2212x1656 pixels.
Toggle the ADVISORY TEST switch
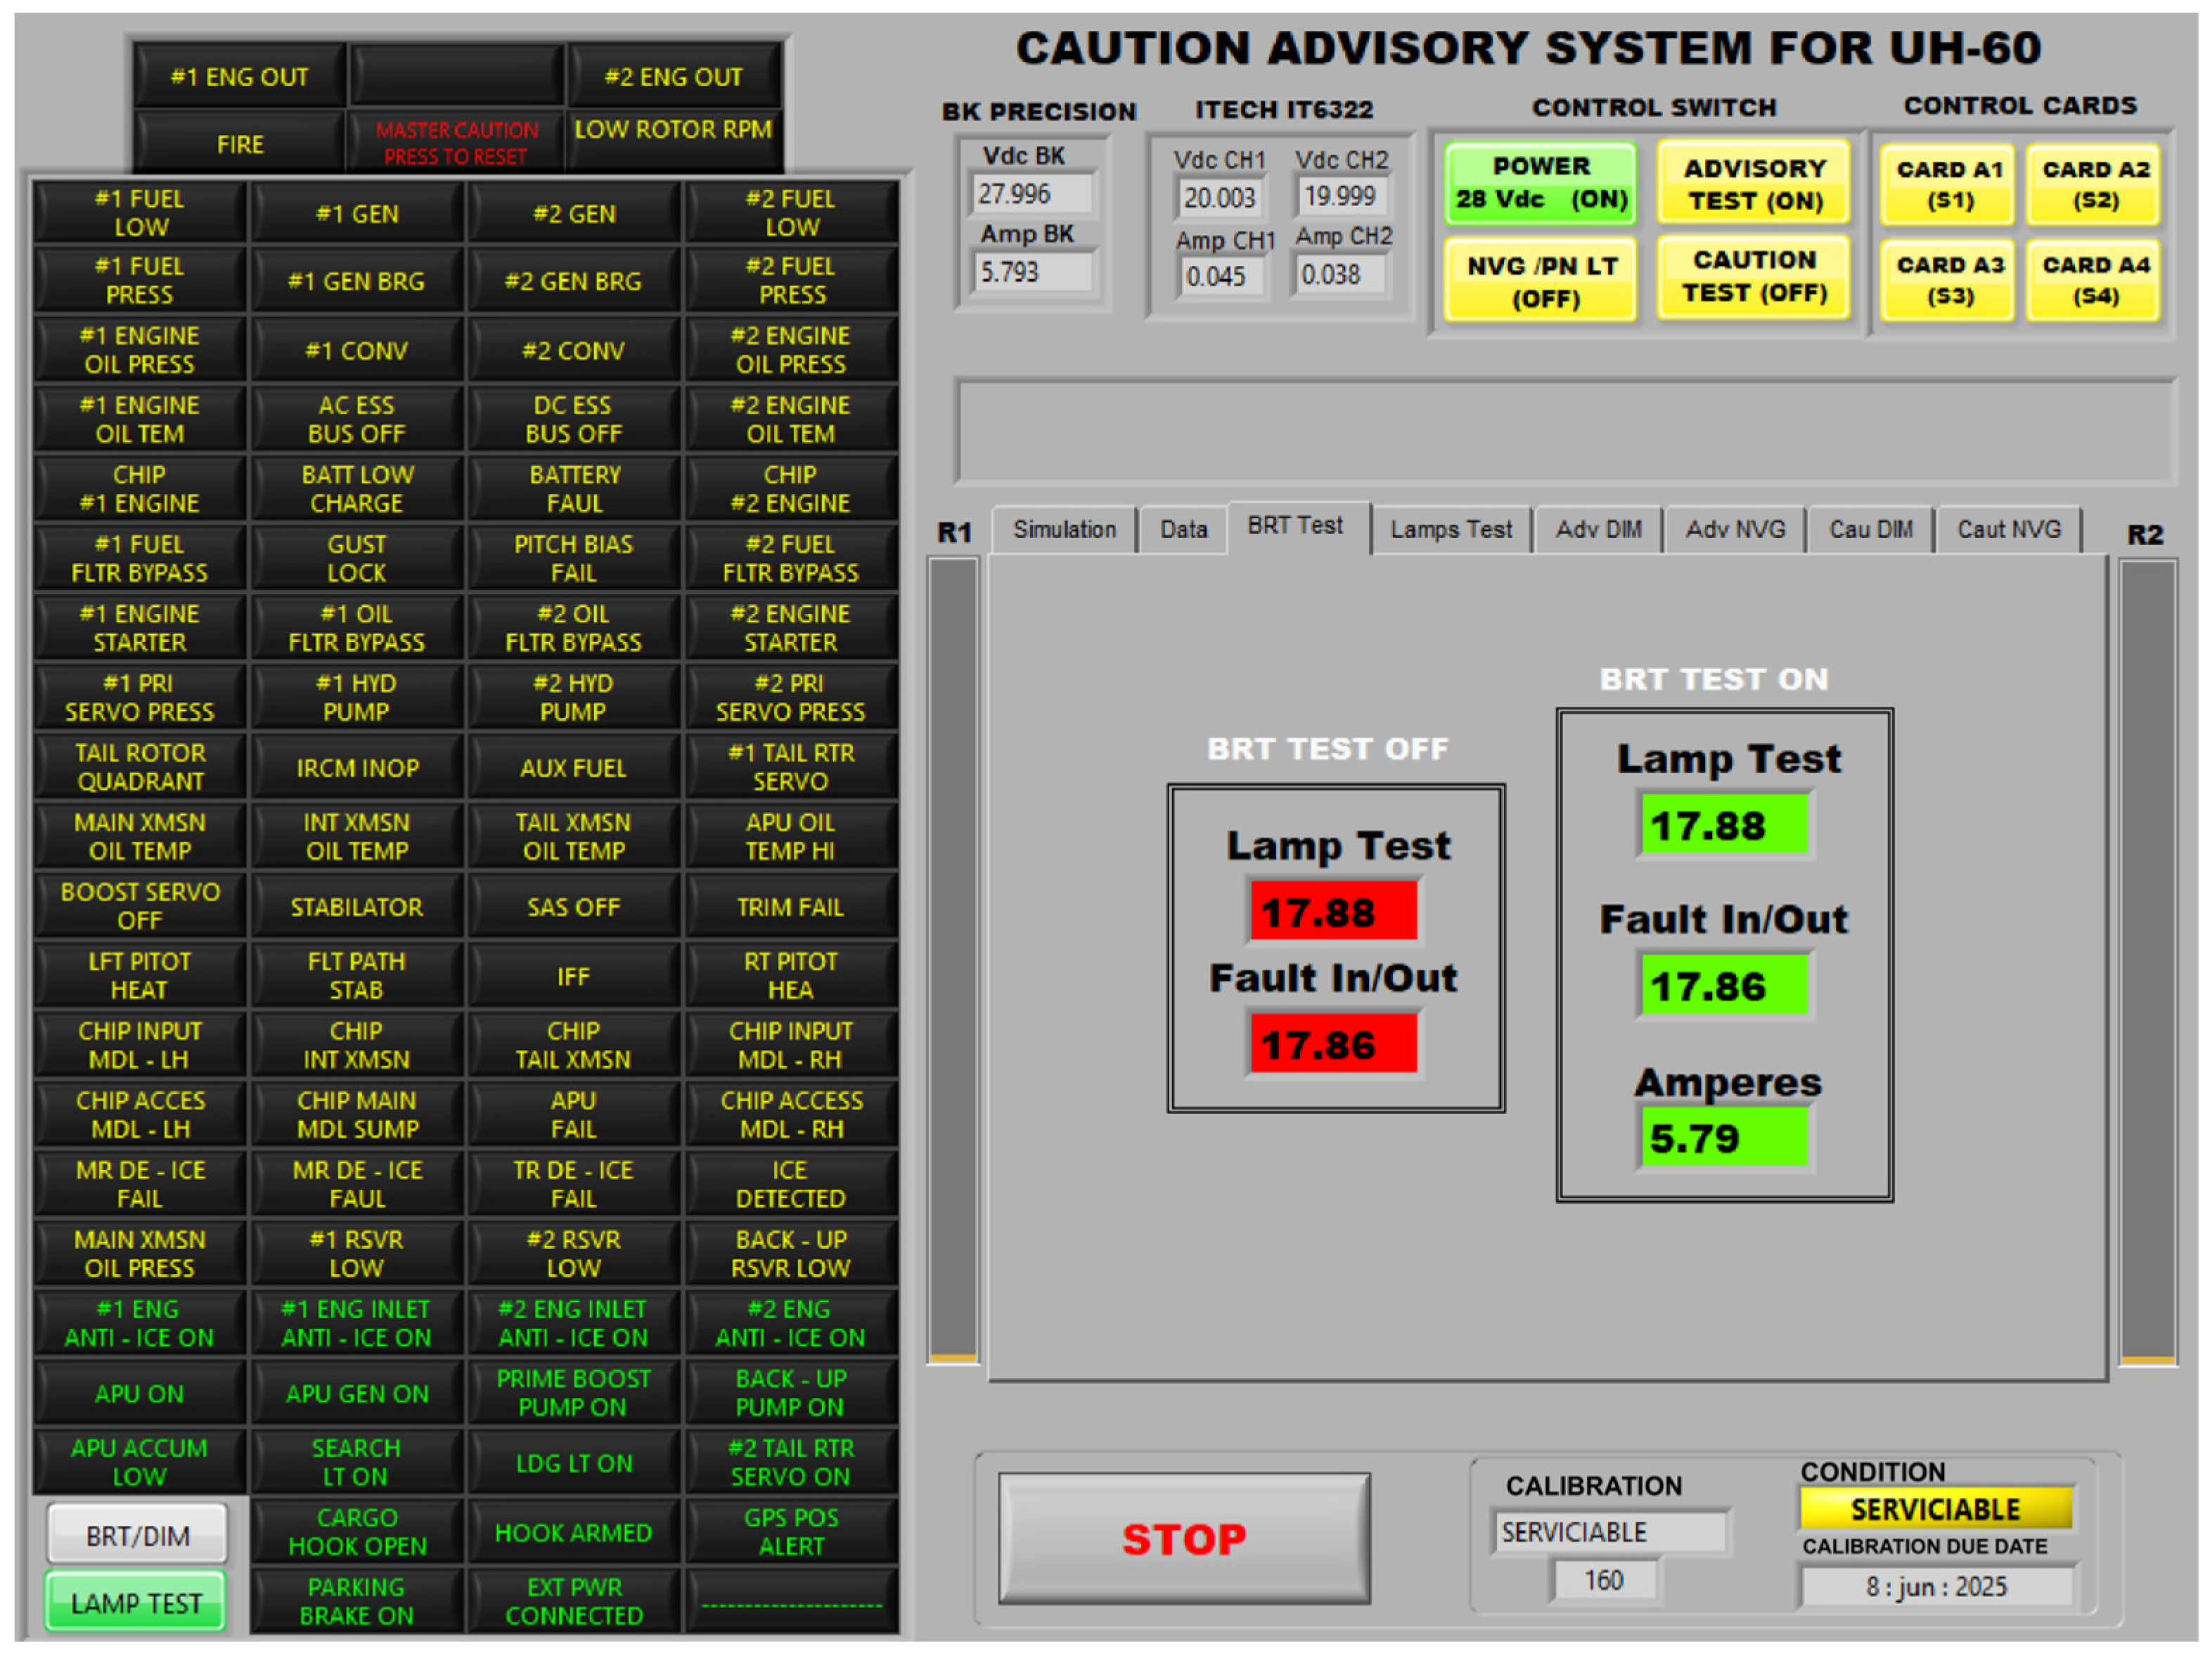1754,184
